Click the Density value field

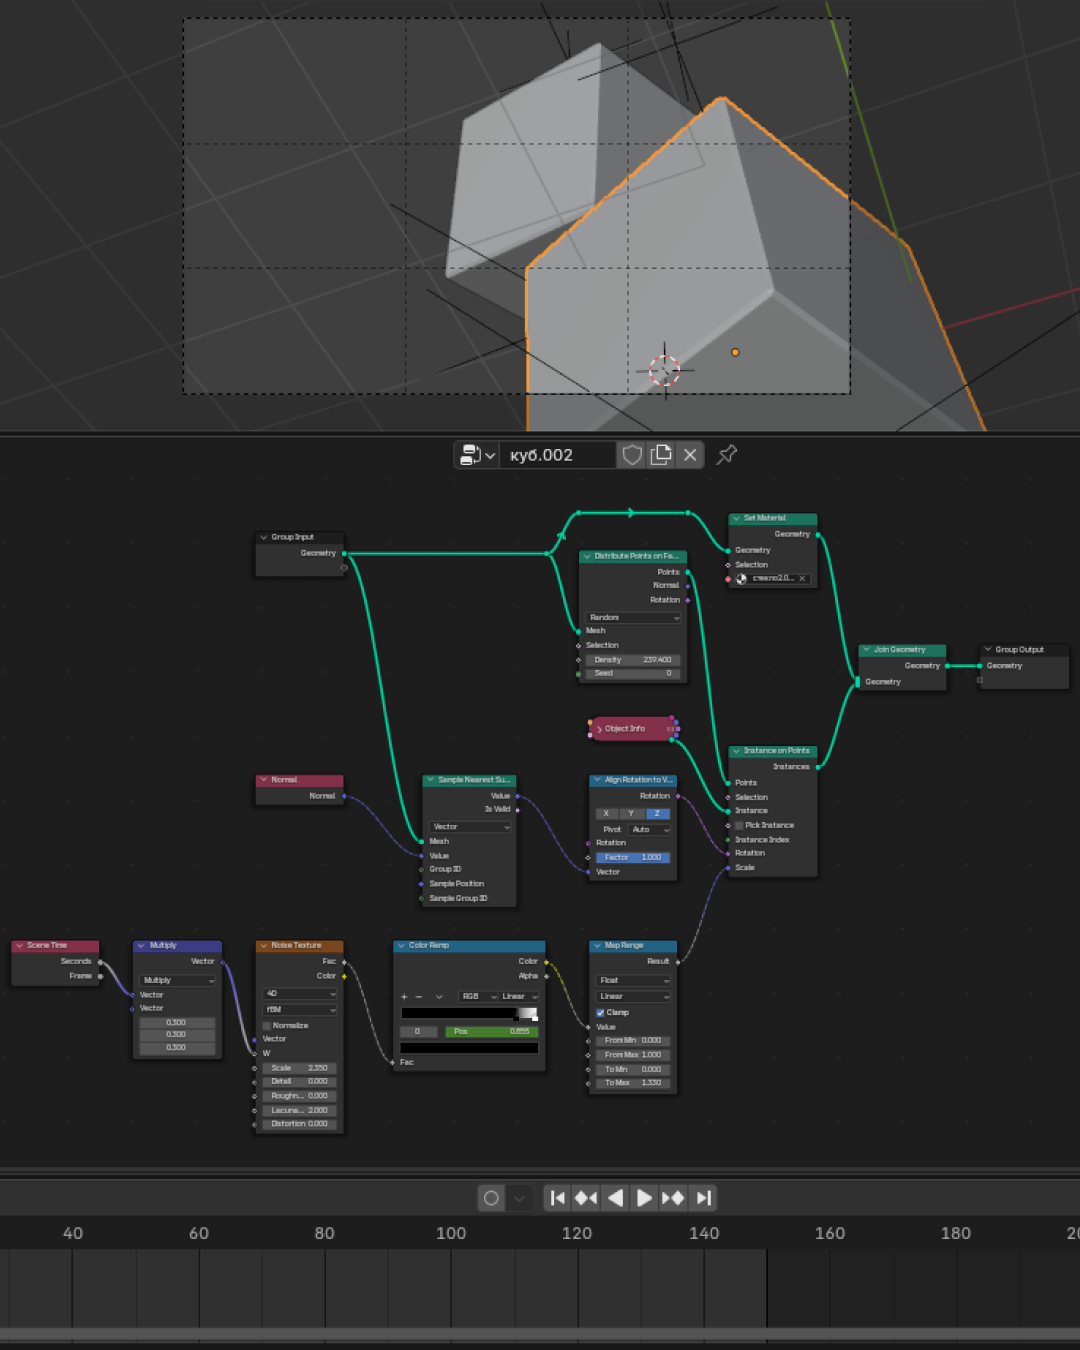(x=633, y=660)
